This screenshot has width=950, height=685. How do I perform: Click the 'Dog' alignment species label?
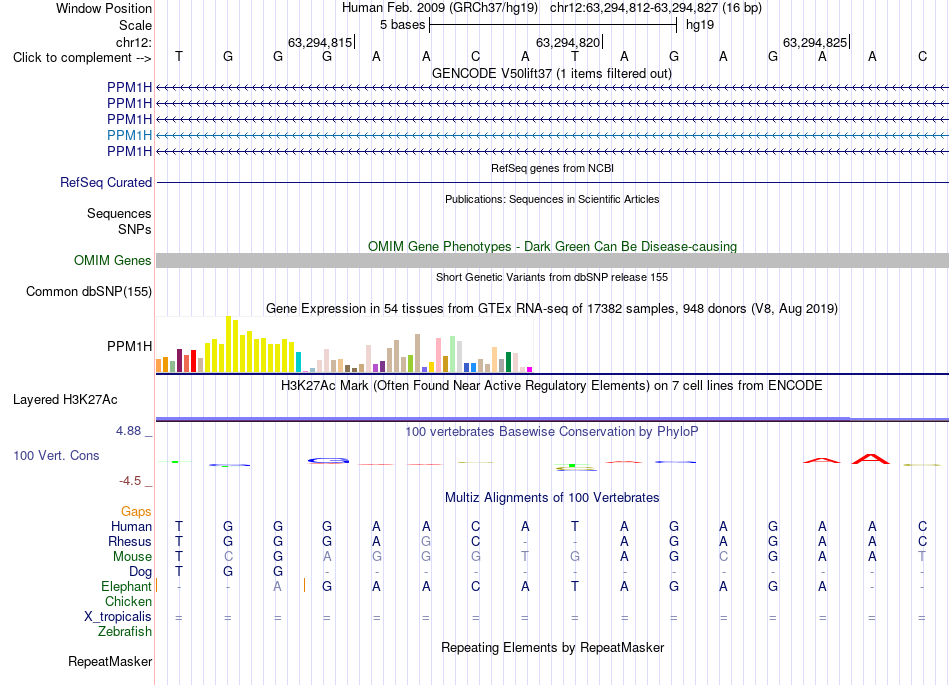pos(140,572)
